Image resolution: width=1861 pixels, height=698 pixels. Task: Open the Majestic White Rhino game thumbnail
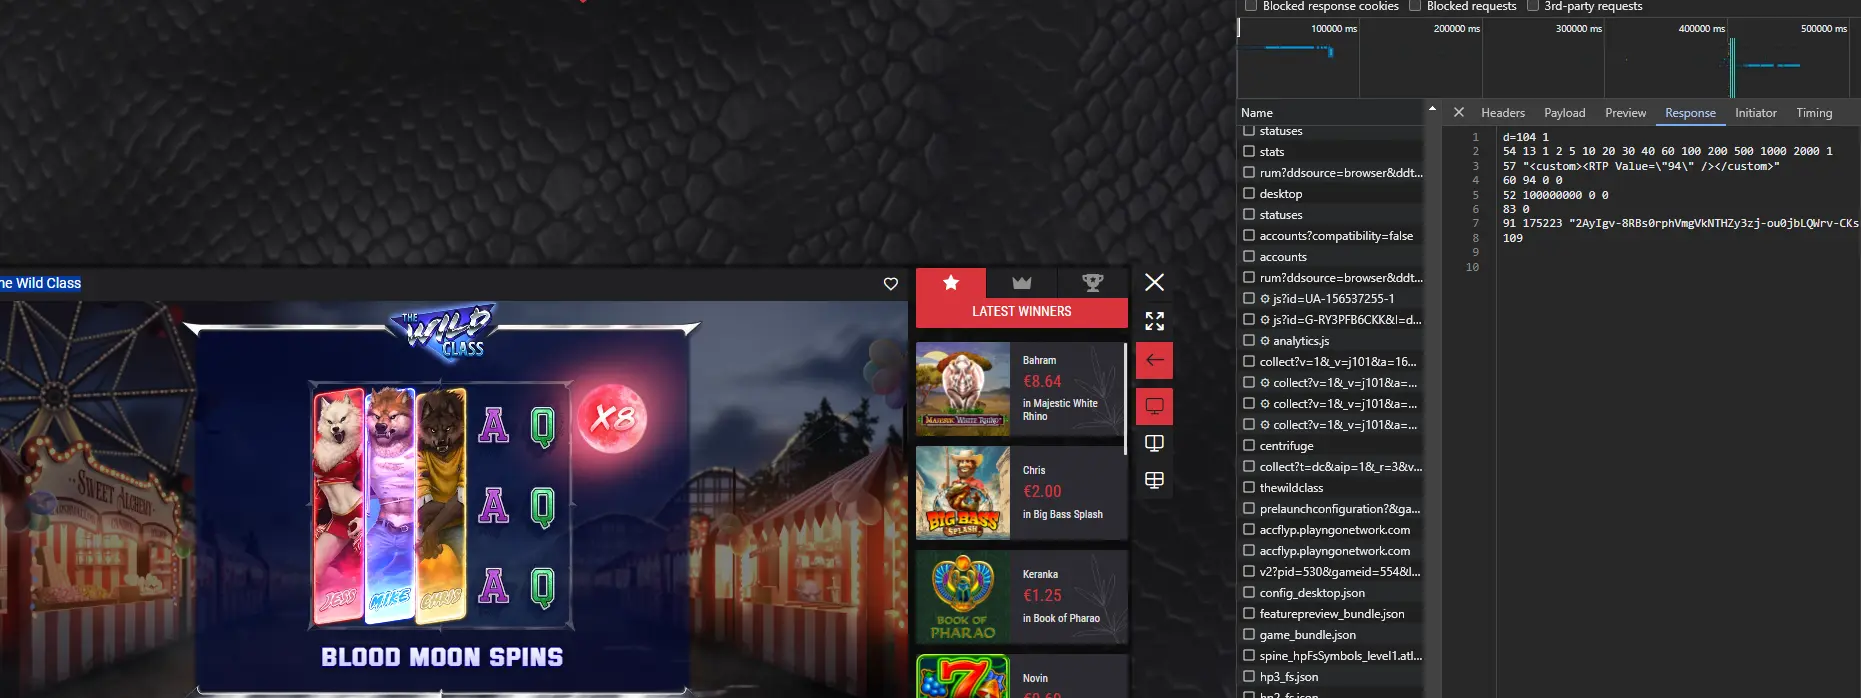(963, 389)
